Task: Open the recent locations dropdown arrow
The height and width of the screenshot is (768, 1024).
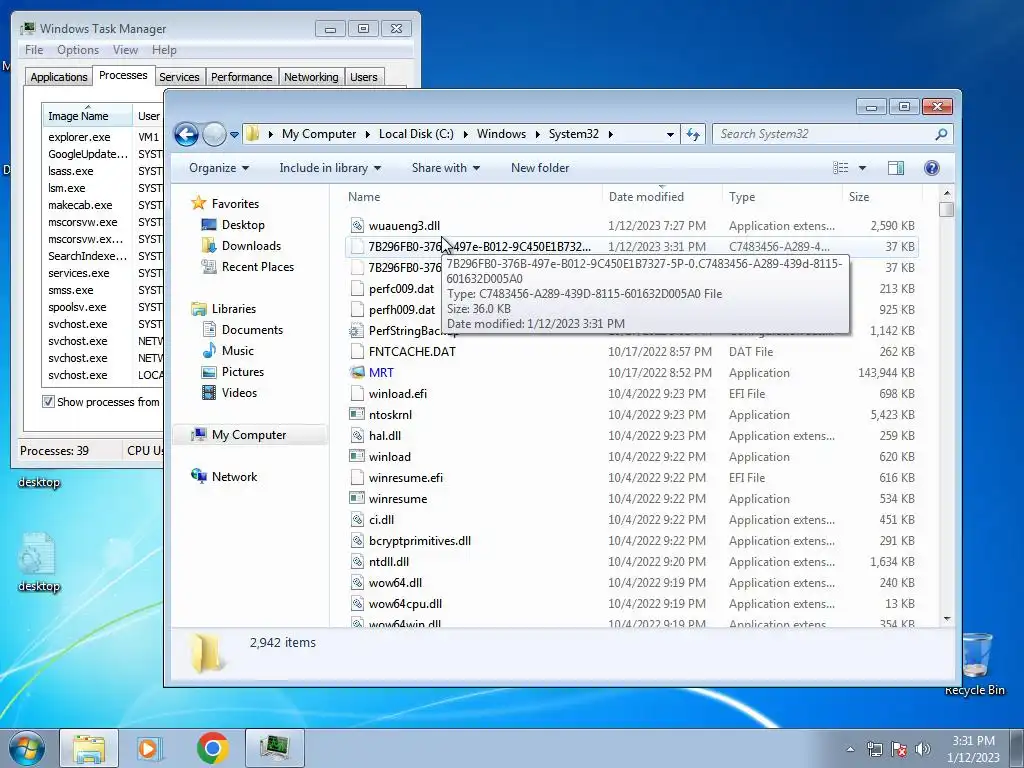Action: [234, 135]
